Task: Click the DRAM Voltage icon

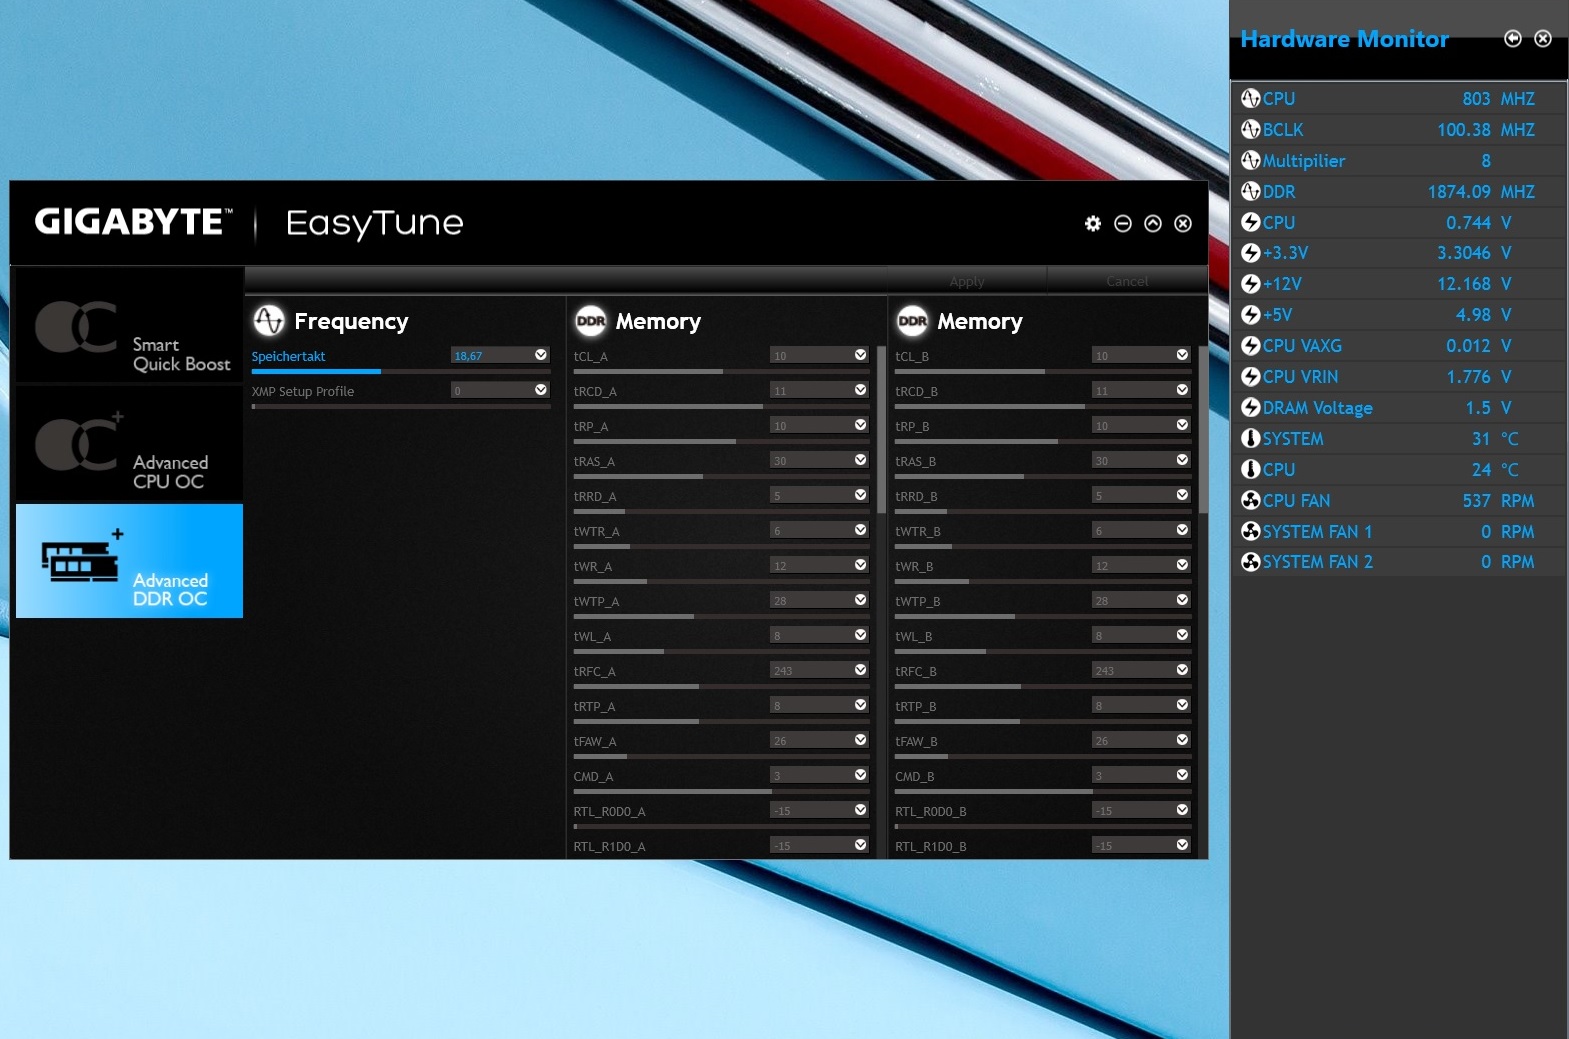Action: [x=1250, y=407]
